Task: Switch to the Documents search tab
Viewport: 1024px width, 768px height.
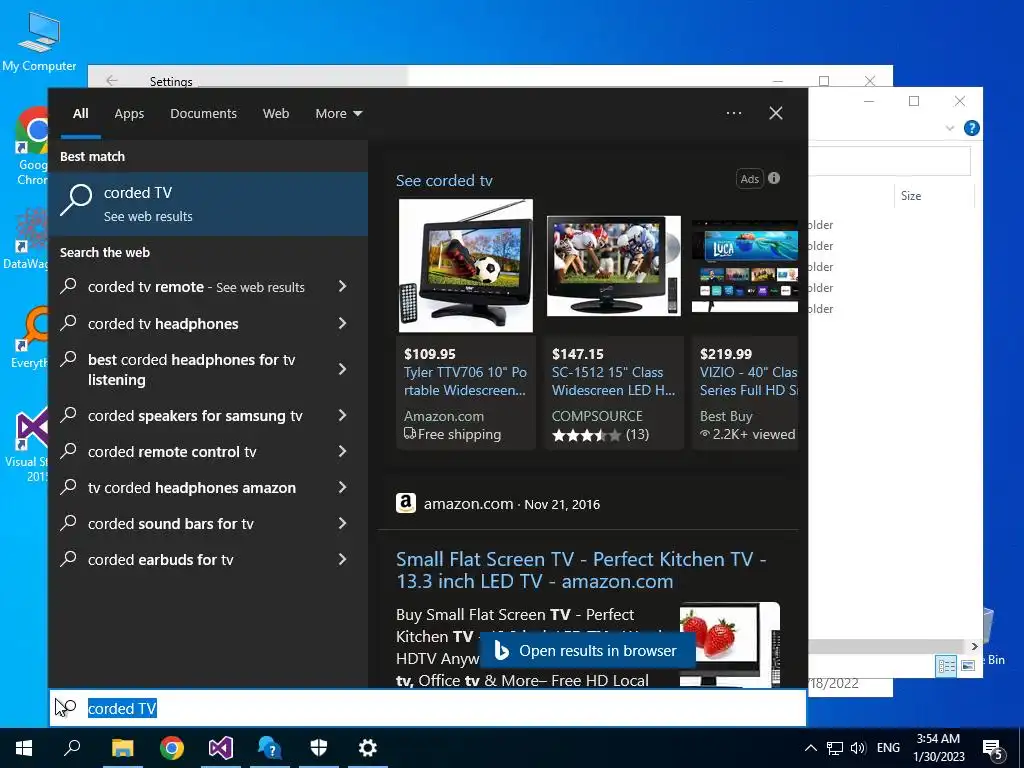Action: 203,113
